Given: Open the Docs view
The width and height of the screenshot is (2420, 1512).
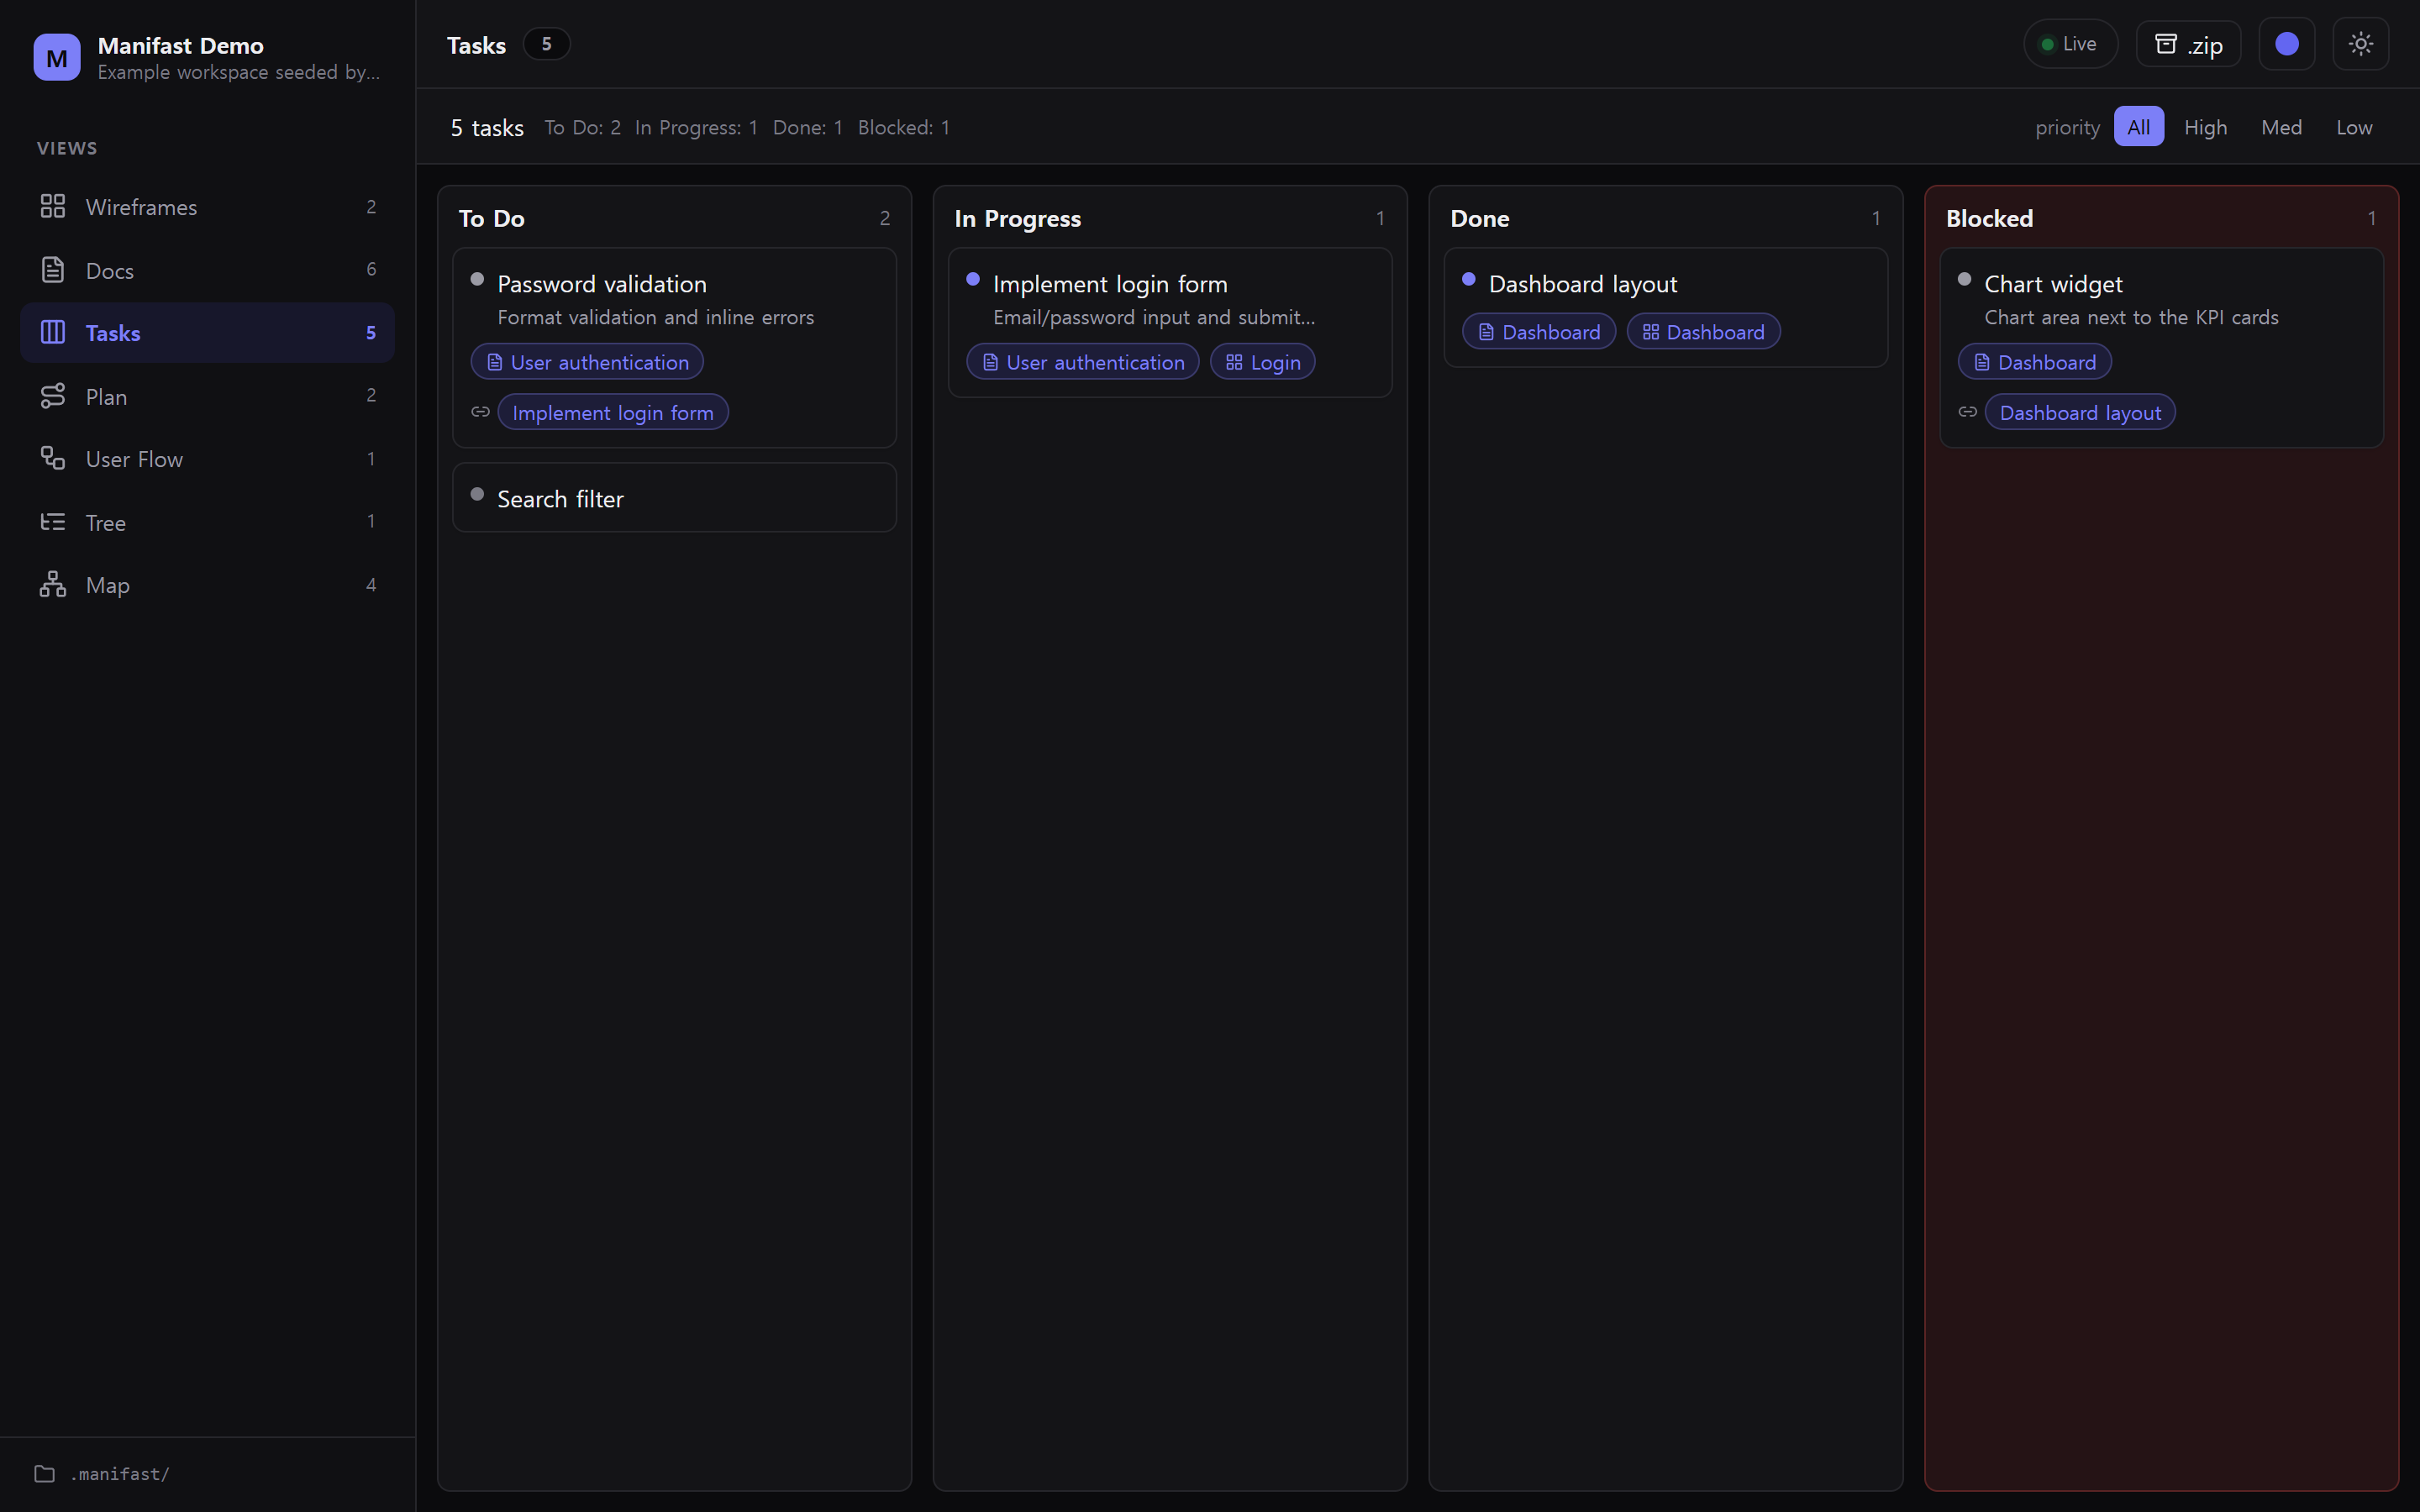Looking at the screenshot, I should click(x=207, y=270).
